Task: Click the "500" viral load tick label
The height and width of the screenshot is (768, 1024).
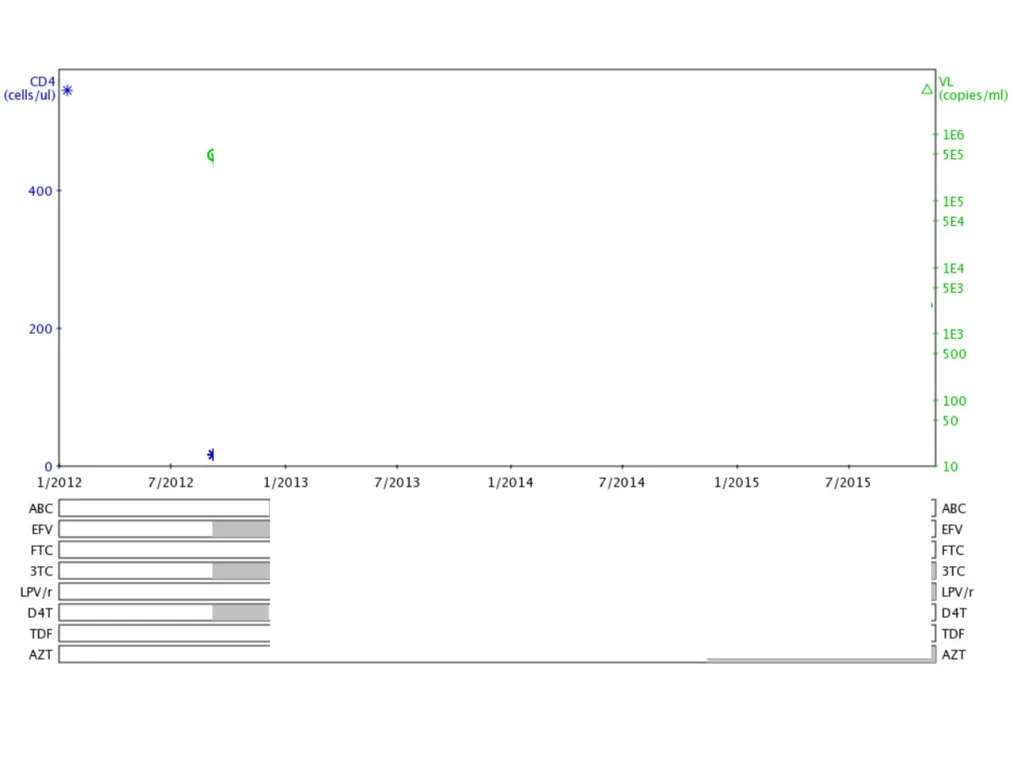Action: pyautogui.click(x=954, y=354)
